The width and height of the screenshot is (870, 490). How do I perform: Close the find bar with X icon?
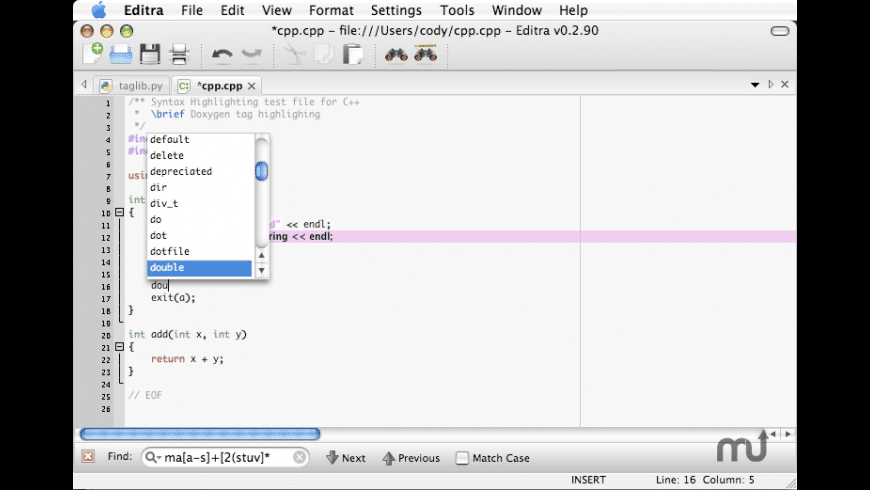click(88, 456)
